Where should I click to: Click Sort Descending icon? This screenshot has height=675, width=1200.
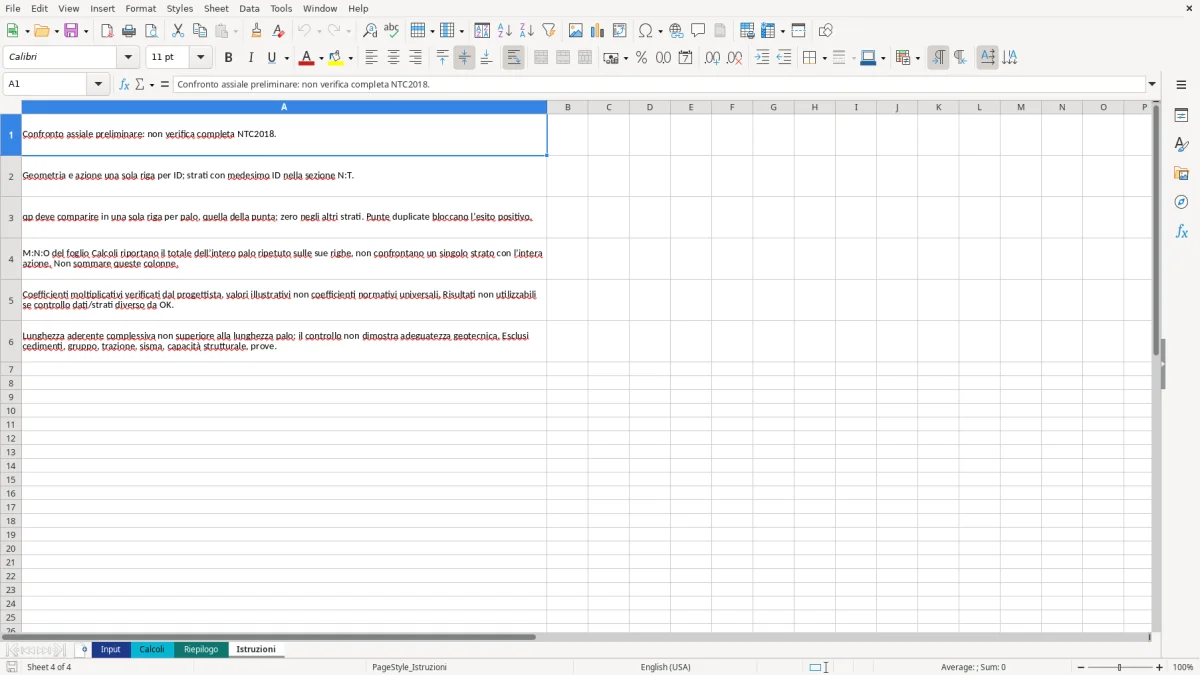[527, 31]
